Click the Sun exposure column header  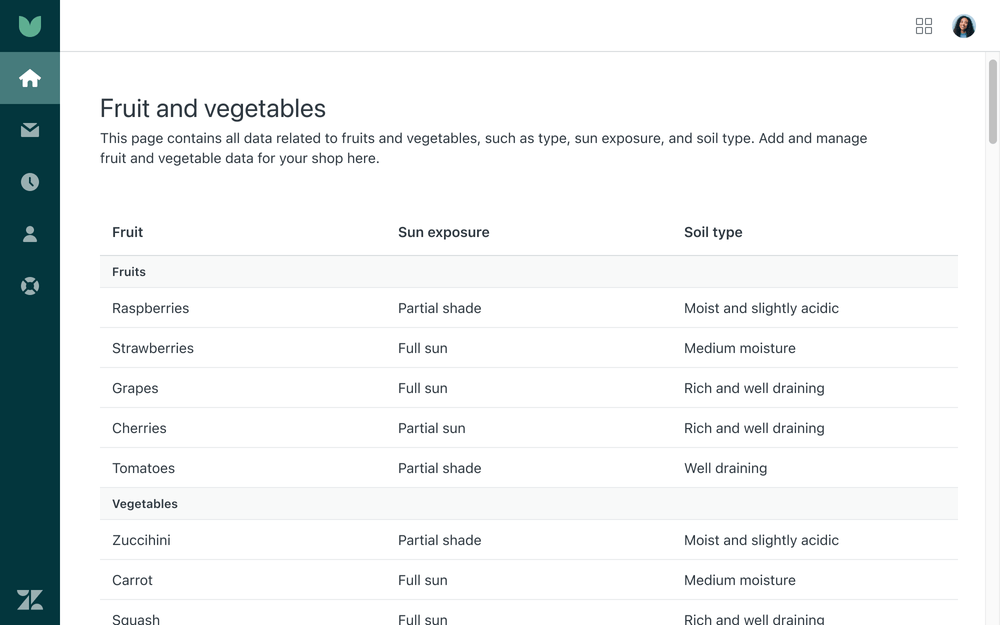(443, 232)
